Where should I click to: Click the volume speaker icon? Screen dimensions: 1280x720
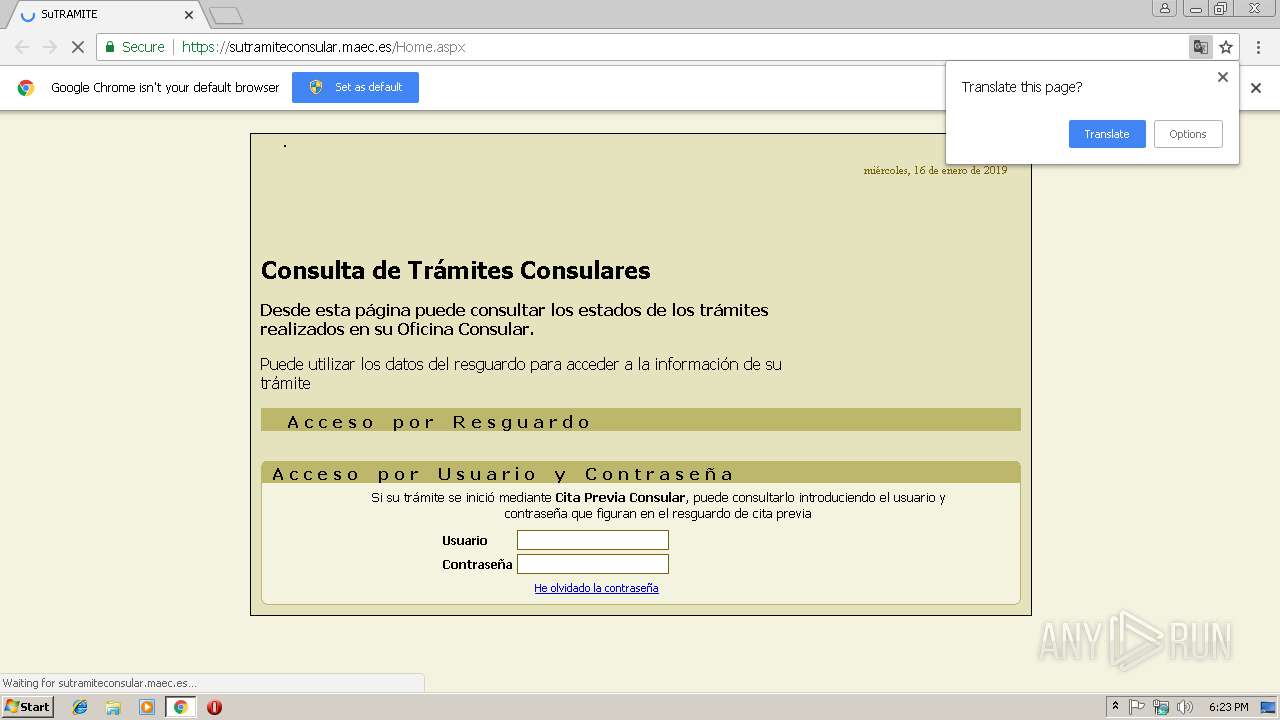coord(1185,707)
